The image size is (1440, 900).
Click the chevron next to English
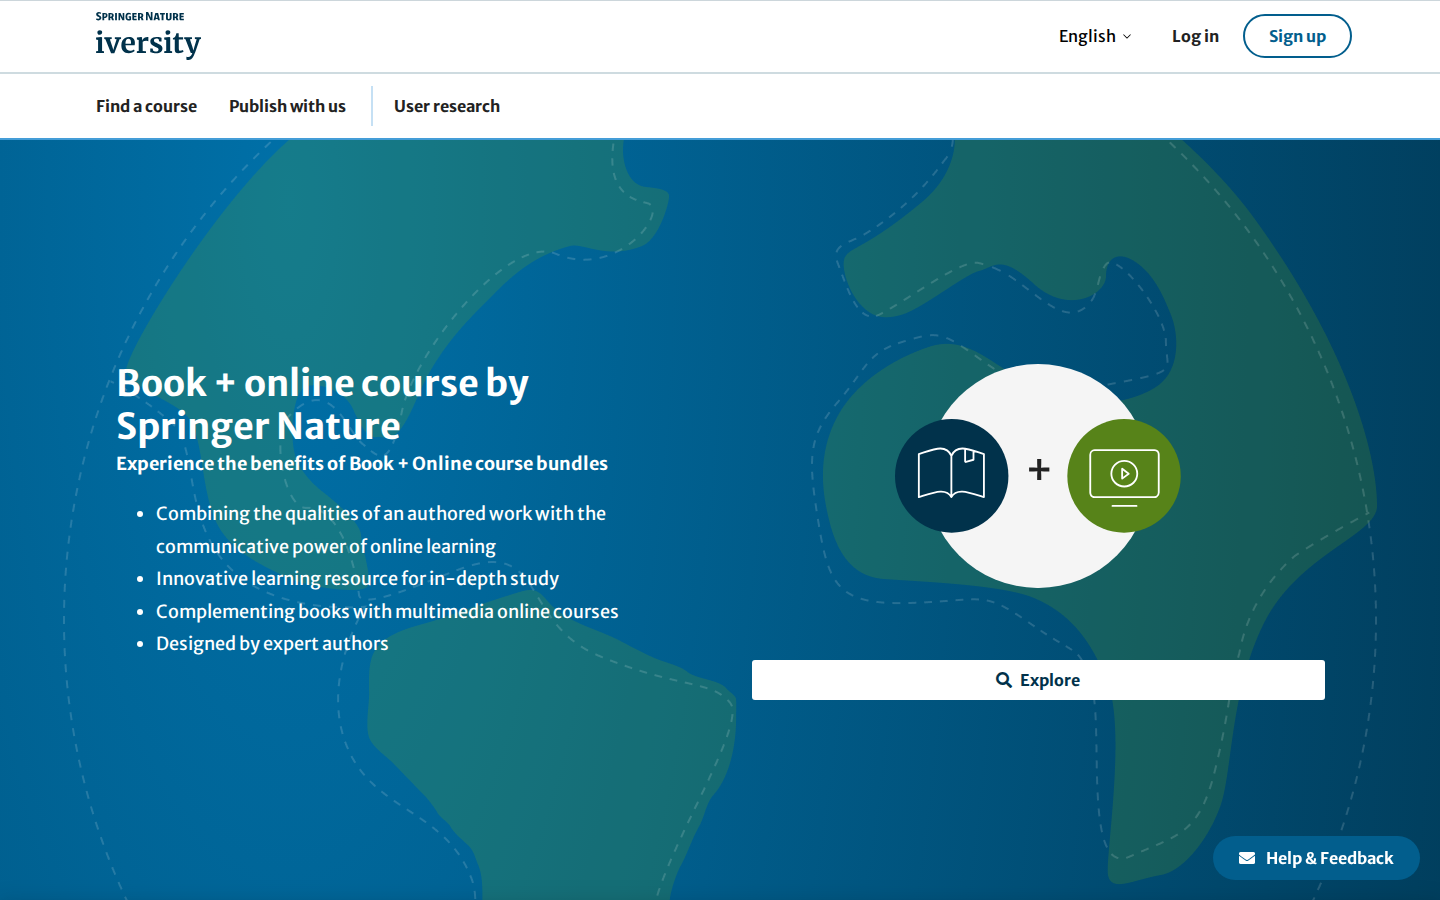coord(1127,37)
